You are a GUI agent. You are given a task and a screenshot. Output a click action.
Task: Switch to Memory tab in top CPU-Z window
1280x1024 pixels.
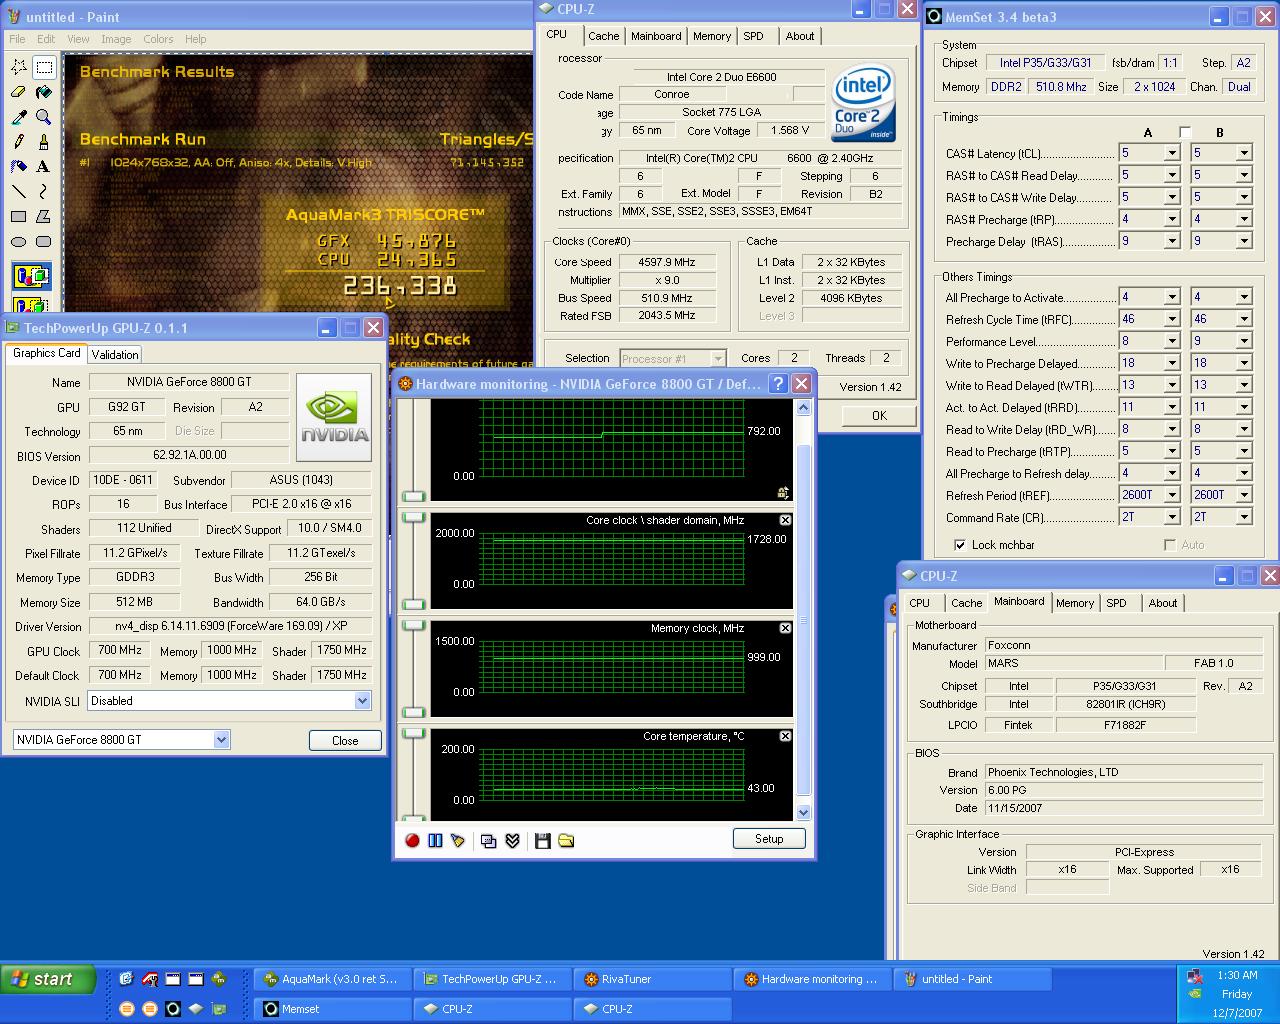(712, 36)
